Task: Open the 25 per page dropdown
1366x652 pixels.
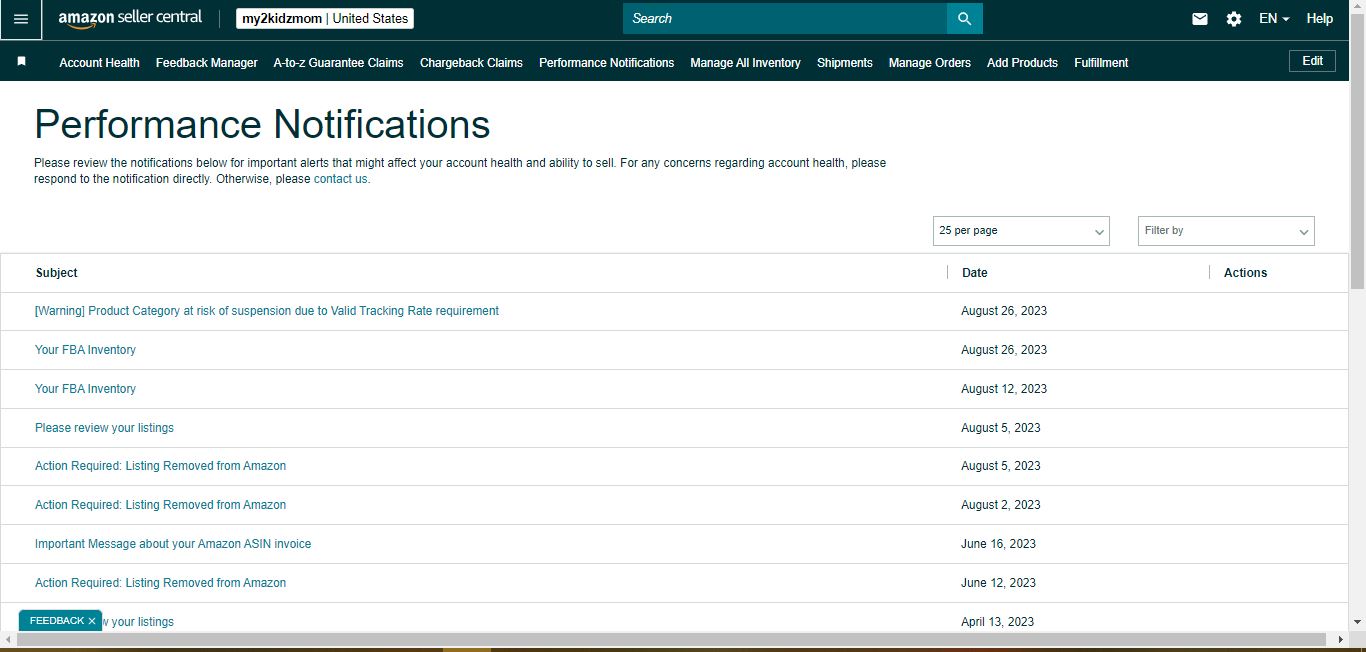Action: (1021, 231)
